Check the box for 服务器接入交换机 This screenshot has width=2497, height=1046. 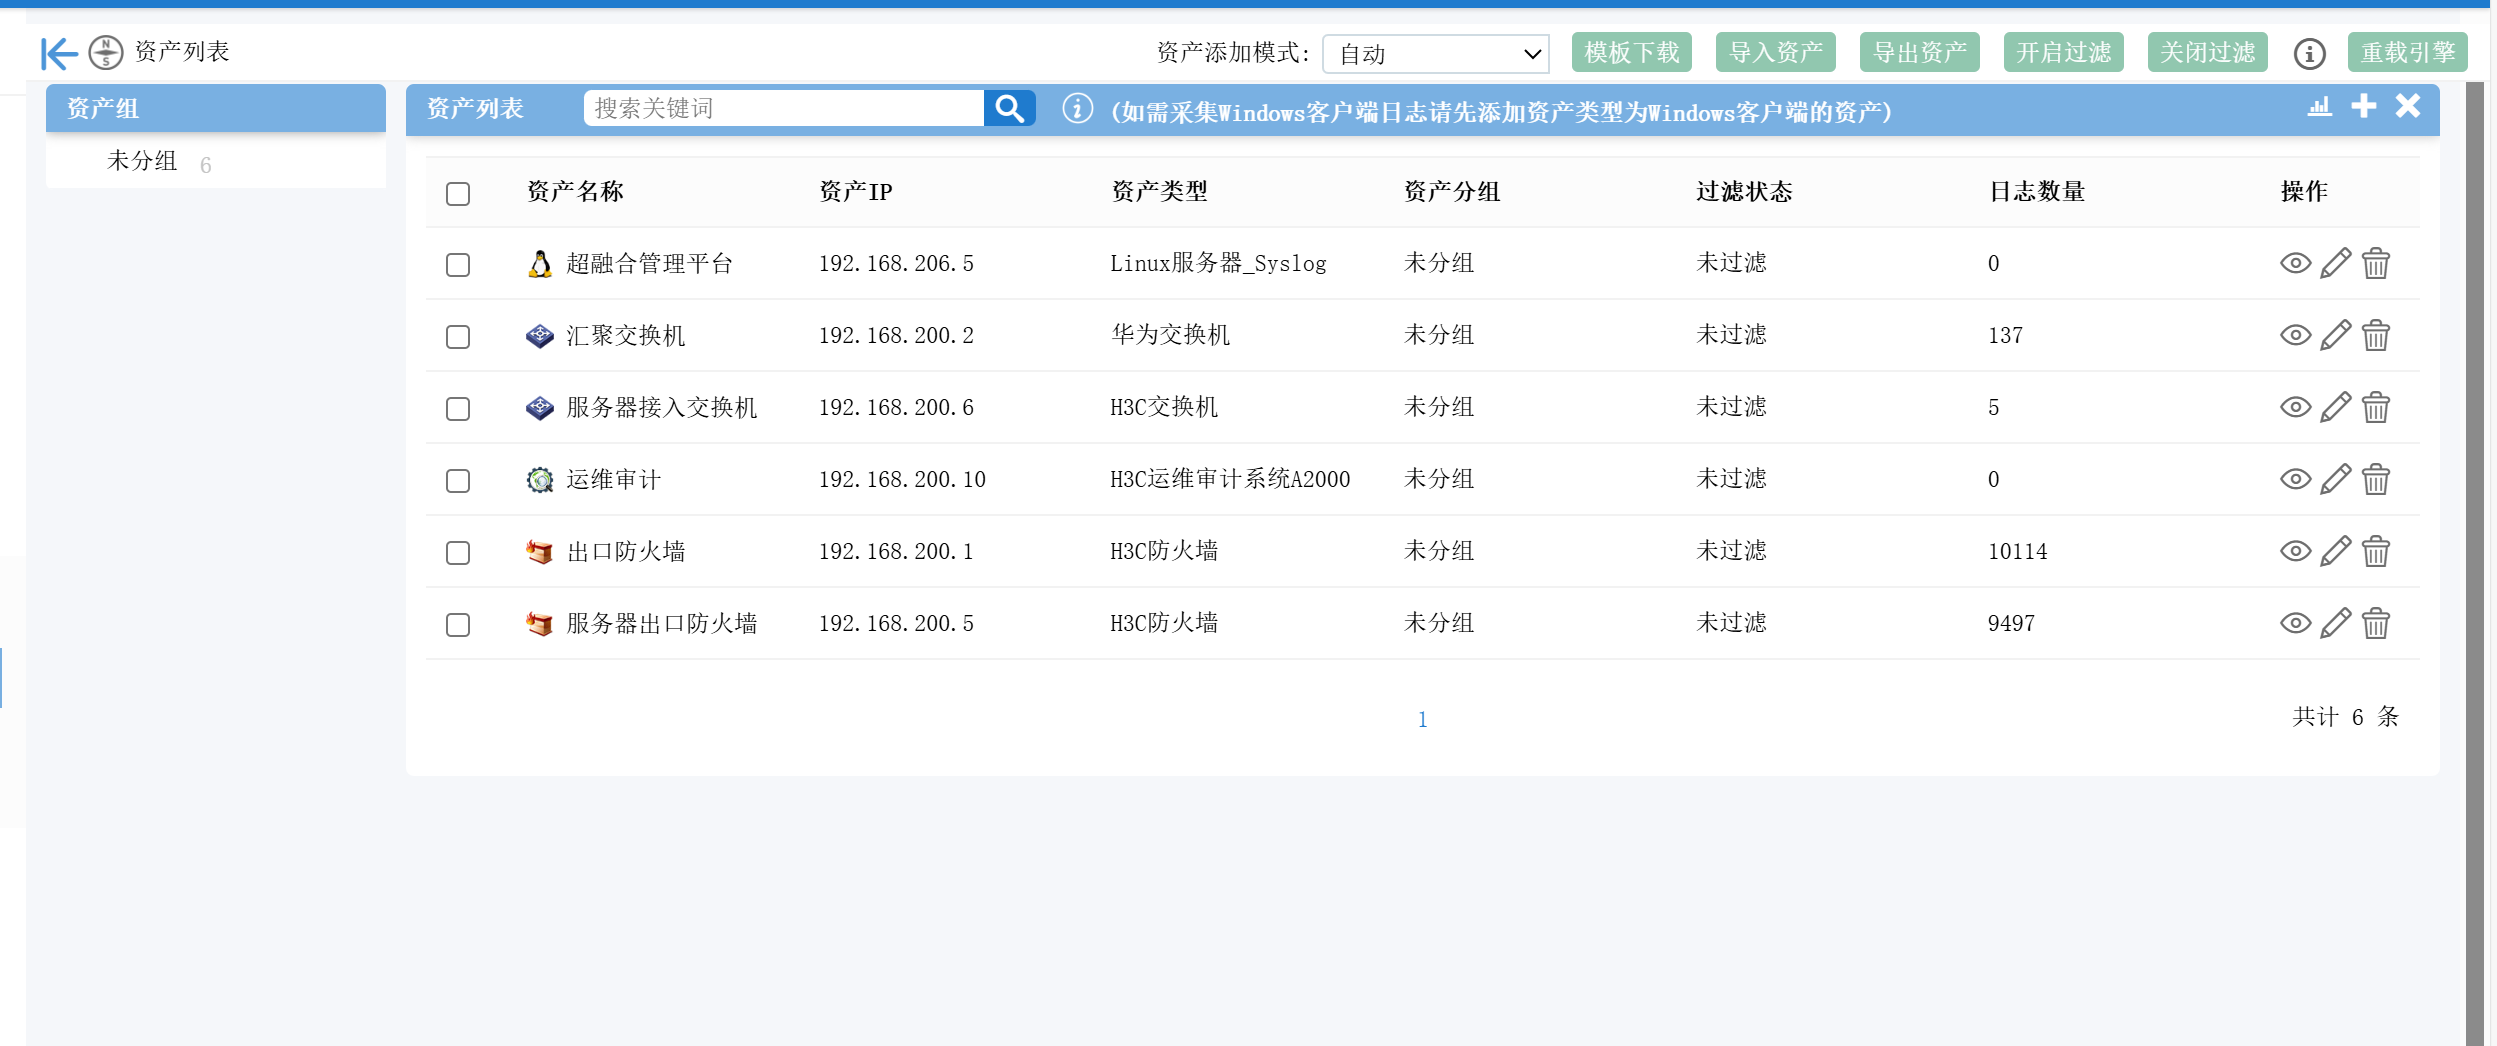[x=458, y=408]
